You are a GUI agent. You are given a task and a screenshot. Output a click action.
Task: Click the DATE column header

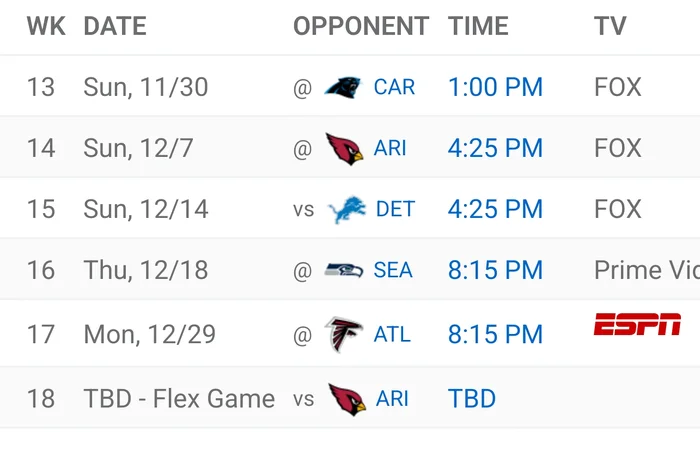click(x=115, y=26)
